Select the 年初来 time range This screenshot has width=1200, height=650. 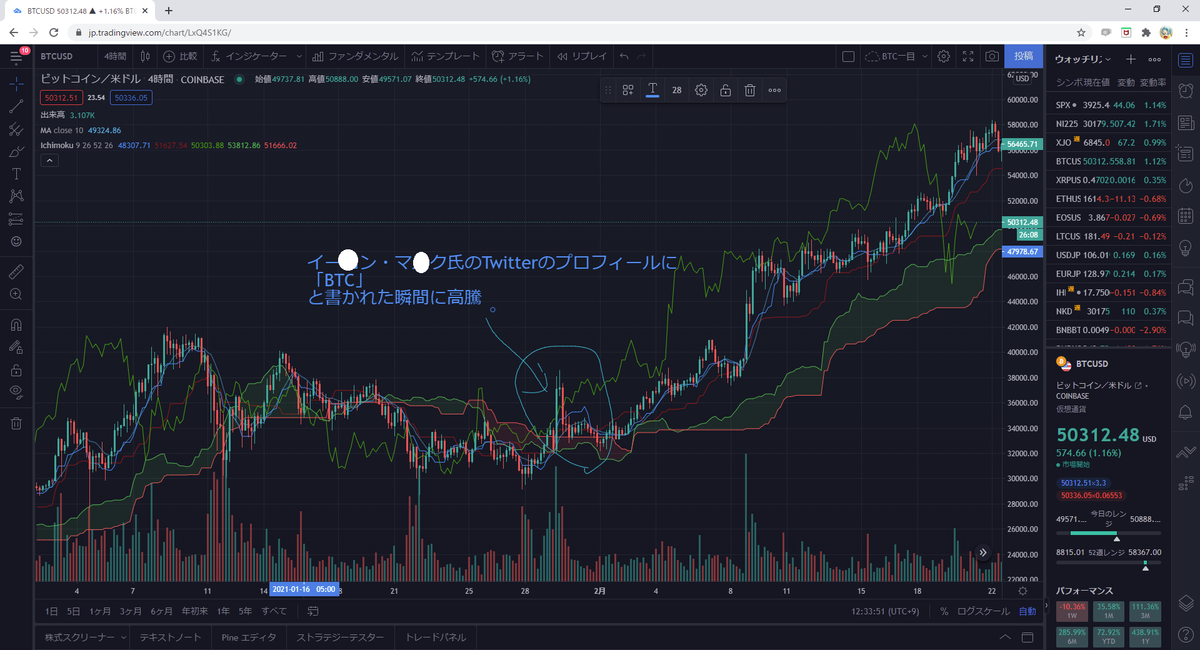195,611
